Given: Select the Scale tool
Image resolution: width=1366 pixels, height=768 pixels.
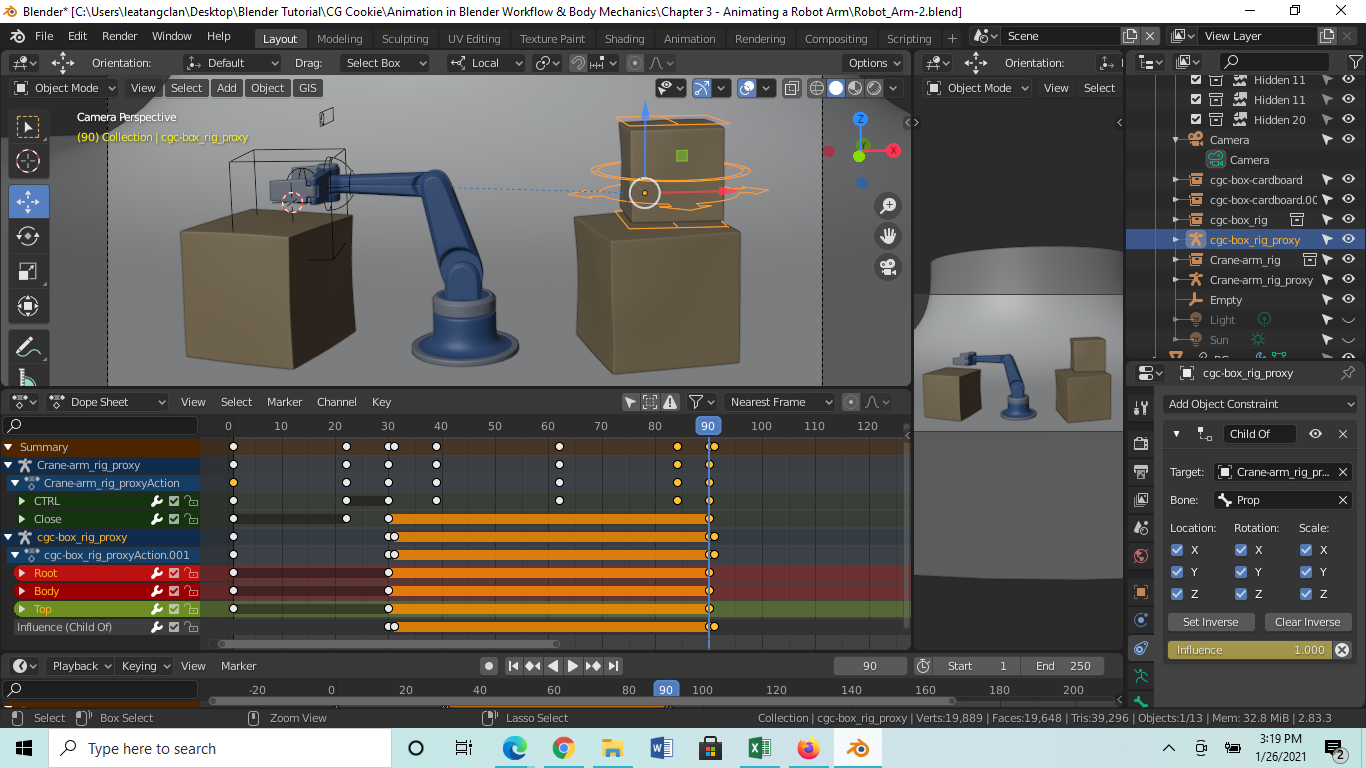Looking at the screenshot, I should [x=28, y=271].
